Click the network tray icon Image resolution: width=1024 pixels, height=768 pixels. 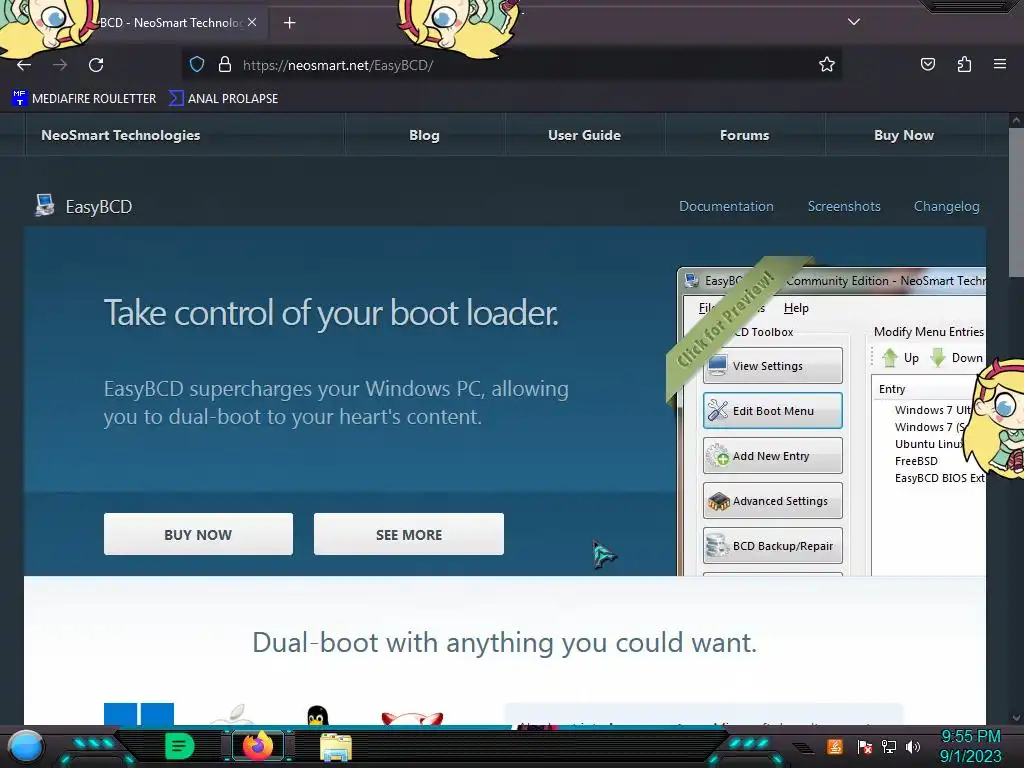889,747
